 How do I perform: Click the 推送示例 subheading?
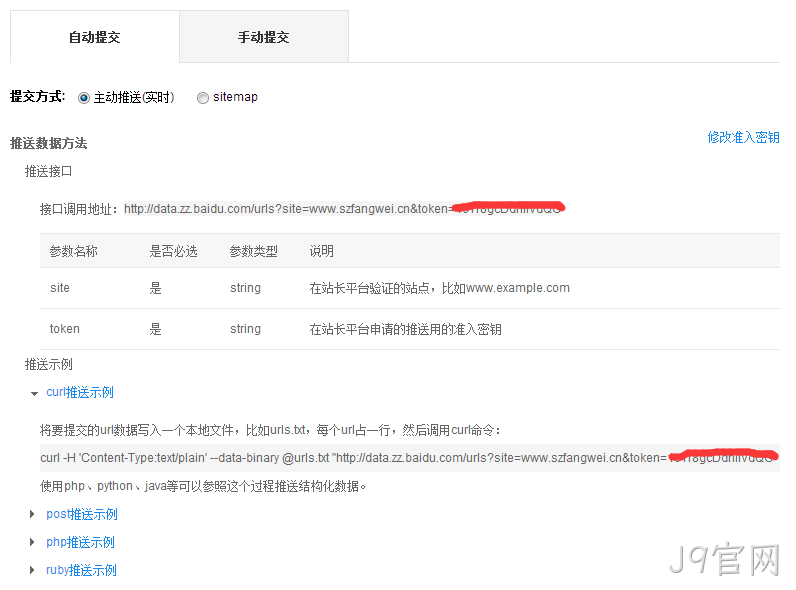point(49,365)
